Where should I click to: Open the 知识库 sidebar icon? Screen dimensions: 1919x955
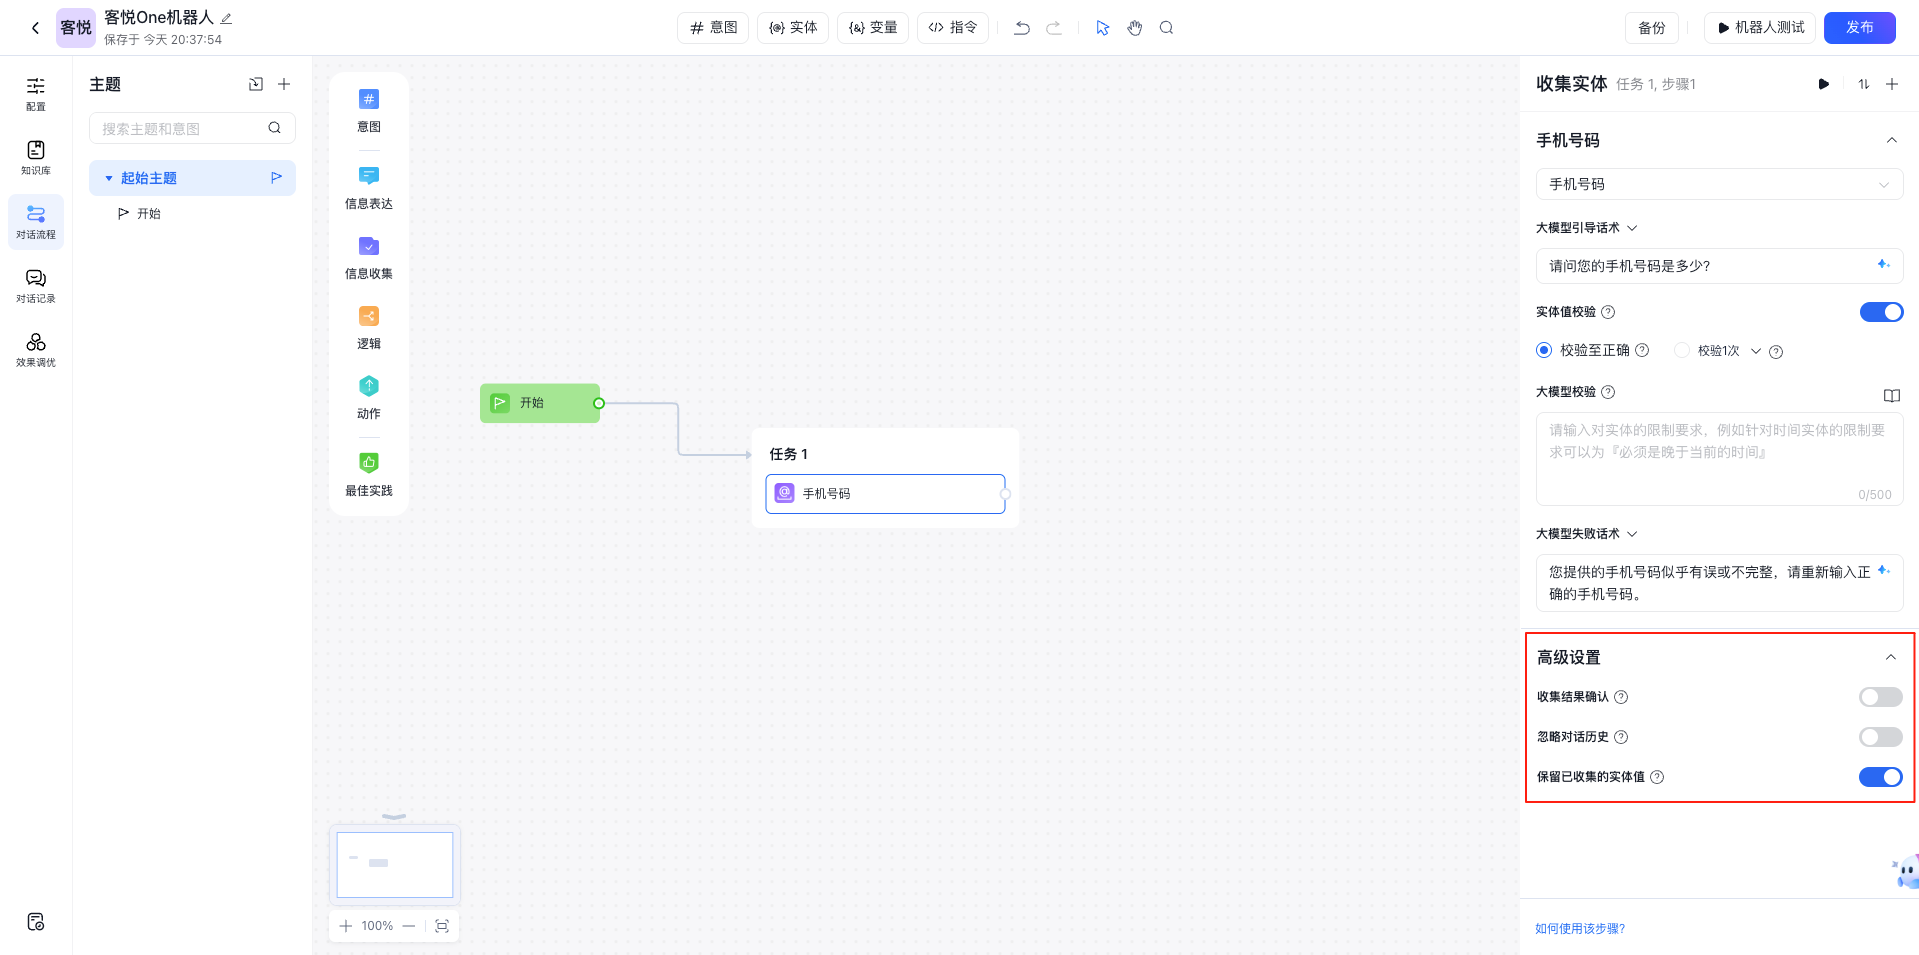(36, 157)
